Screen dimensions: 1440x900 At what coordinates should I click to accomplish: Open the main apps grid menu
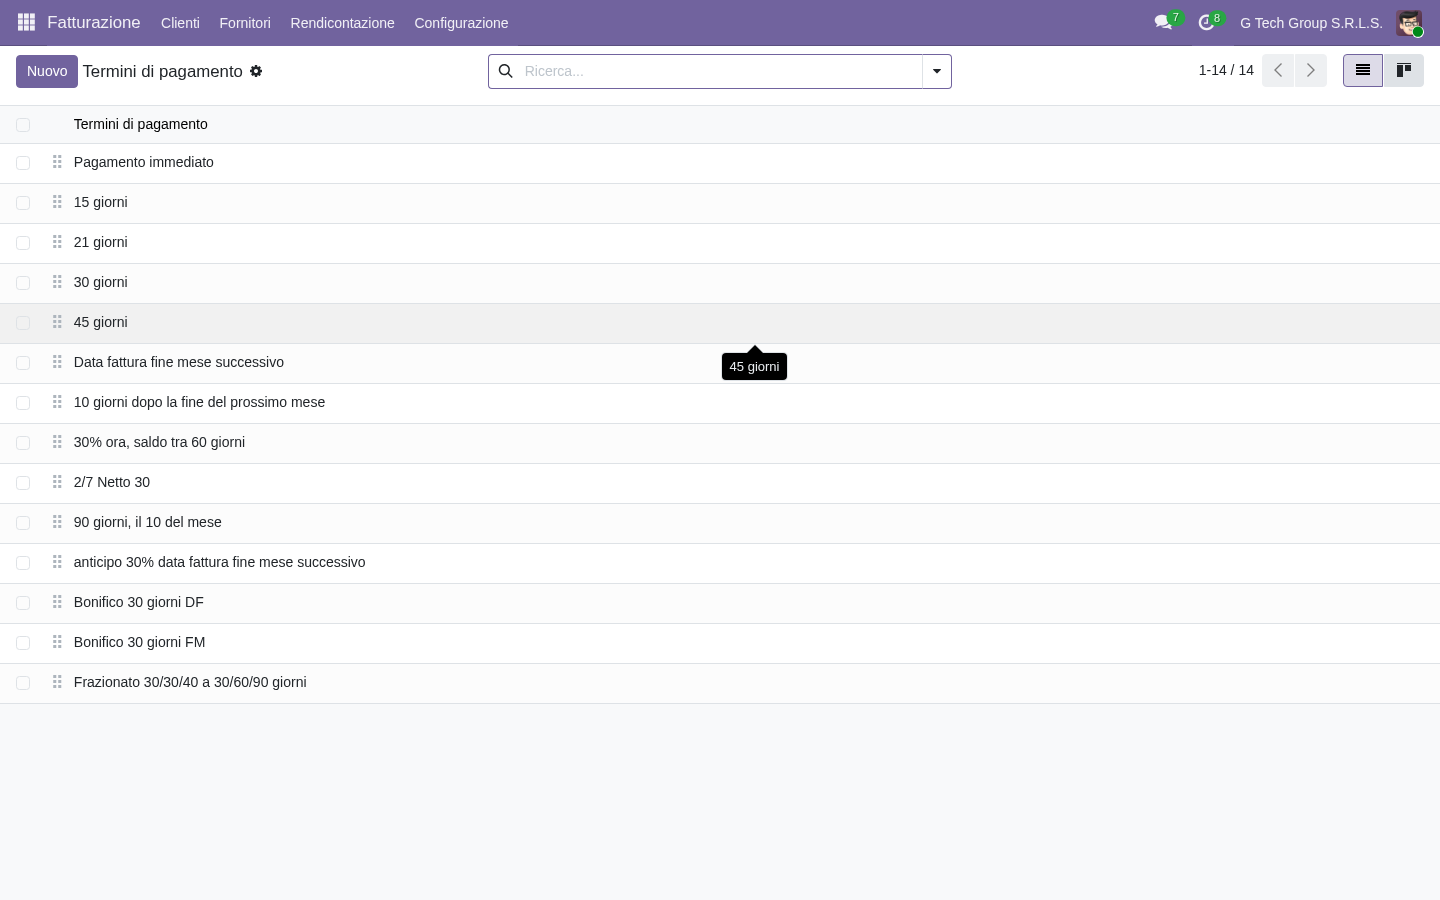pos(27,22)
